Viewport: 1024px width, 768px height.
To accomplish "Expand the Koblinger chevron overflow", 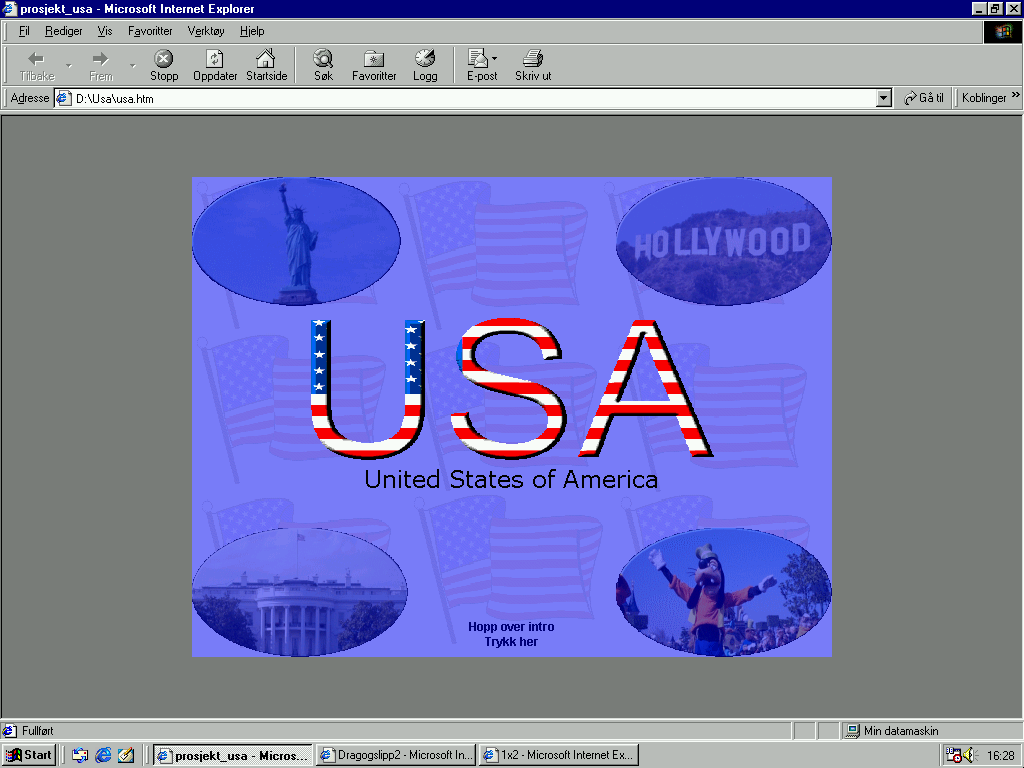I will click(1016, 95).
